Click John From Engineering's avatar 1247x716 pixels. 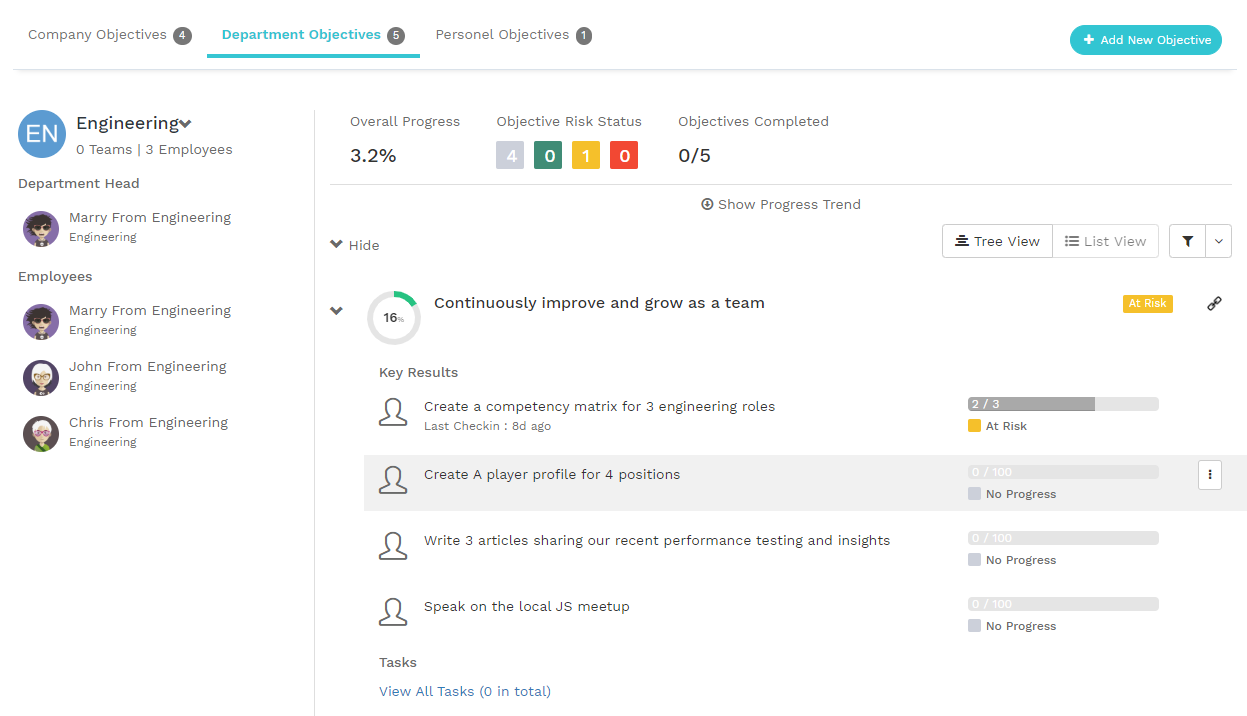point(41,377)
